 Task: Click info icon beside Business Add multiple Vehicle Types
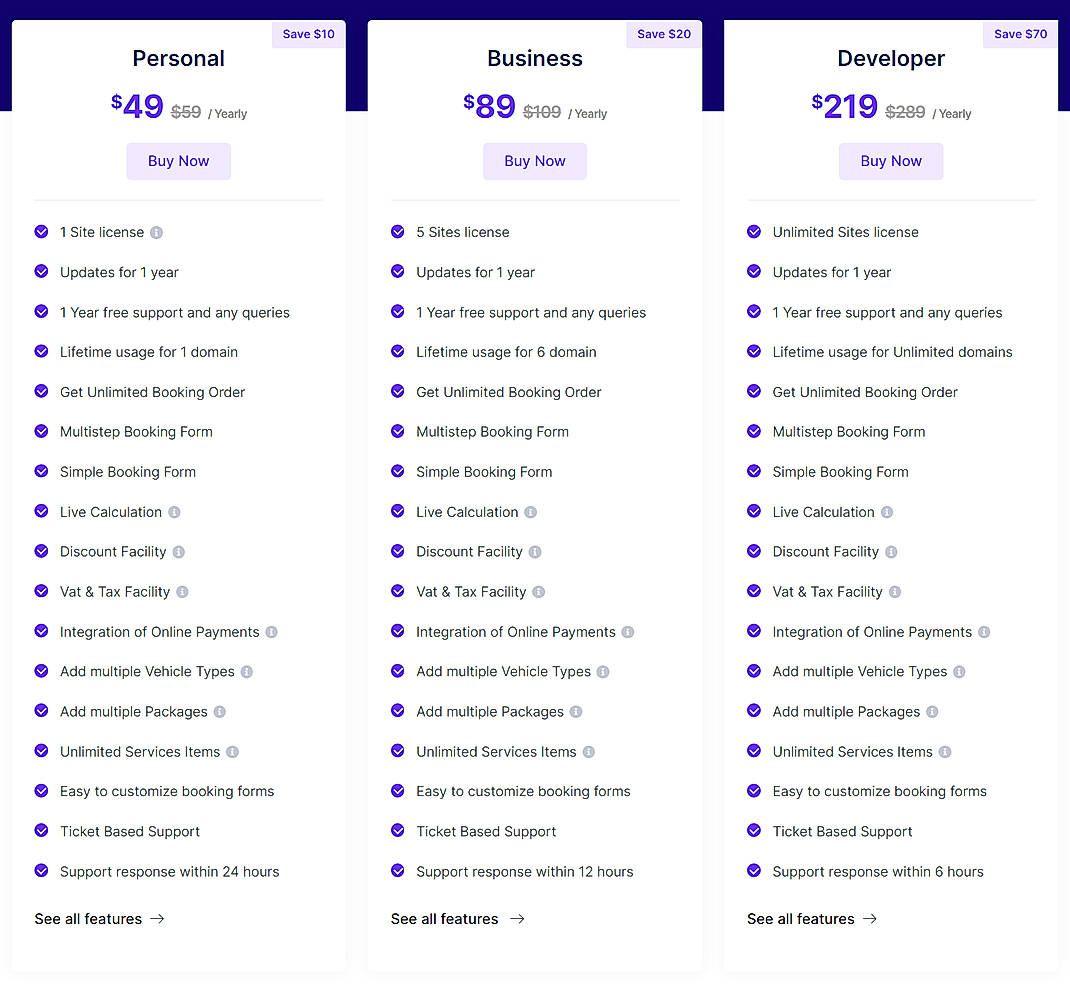pos(603,672)
